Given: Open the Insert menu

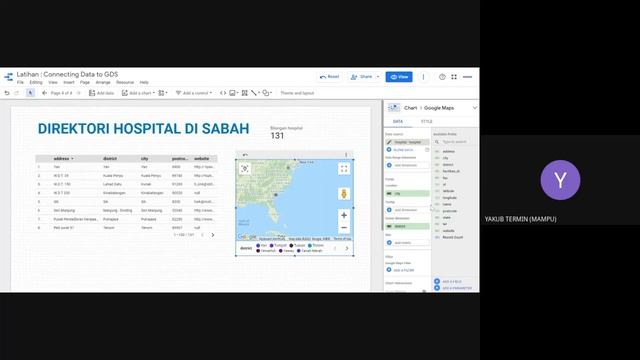Looking at the screenshot, I should click(x=69, y=82).
